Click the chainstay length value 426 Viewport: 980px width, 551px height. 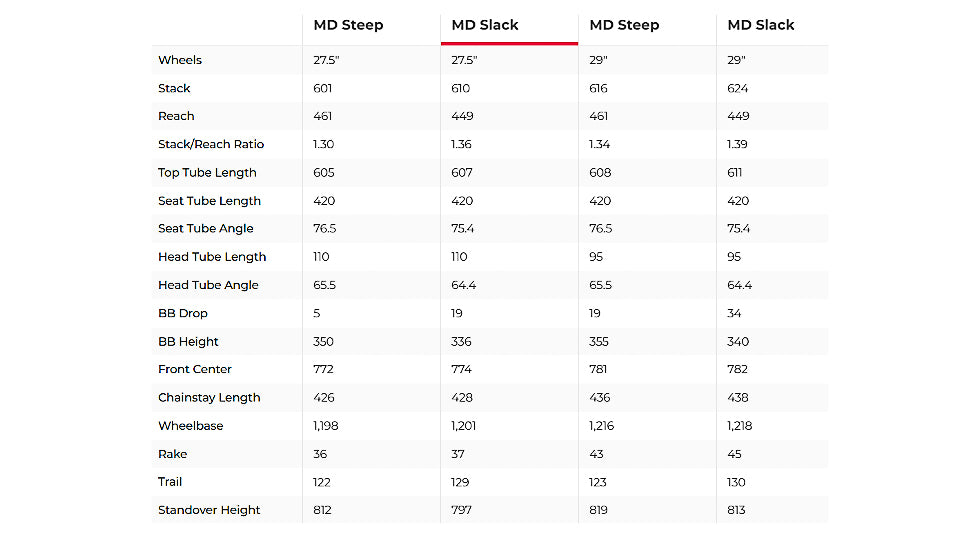(323, 397)
